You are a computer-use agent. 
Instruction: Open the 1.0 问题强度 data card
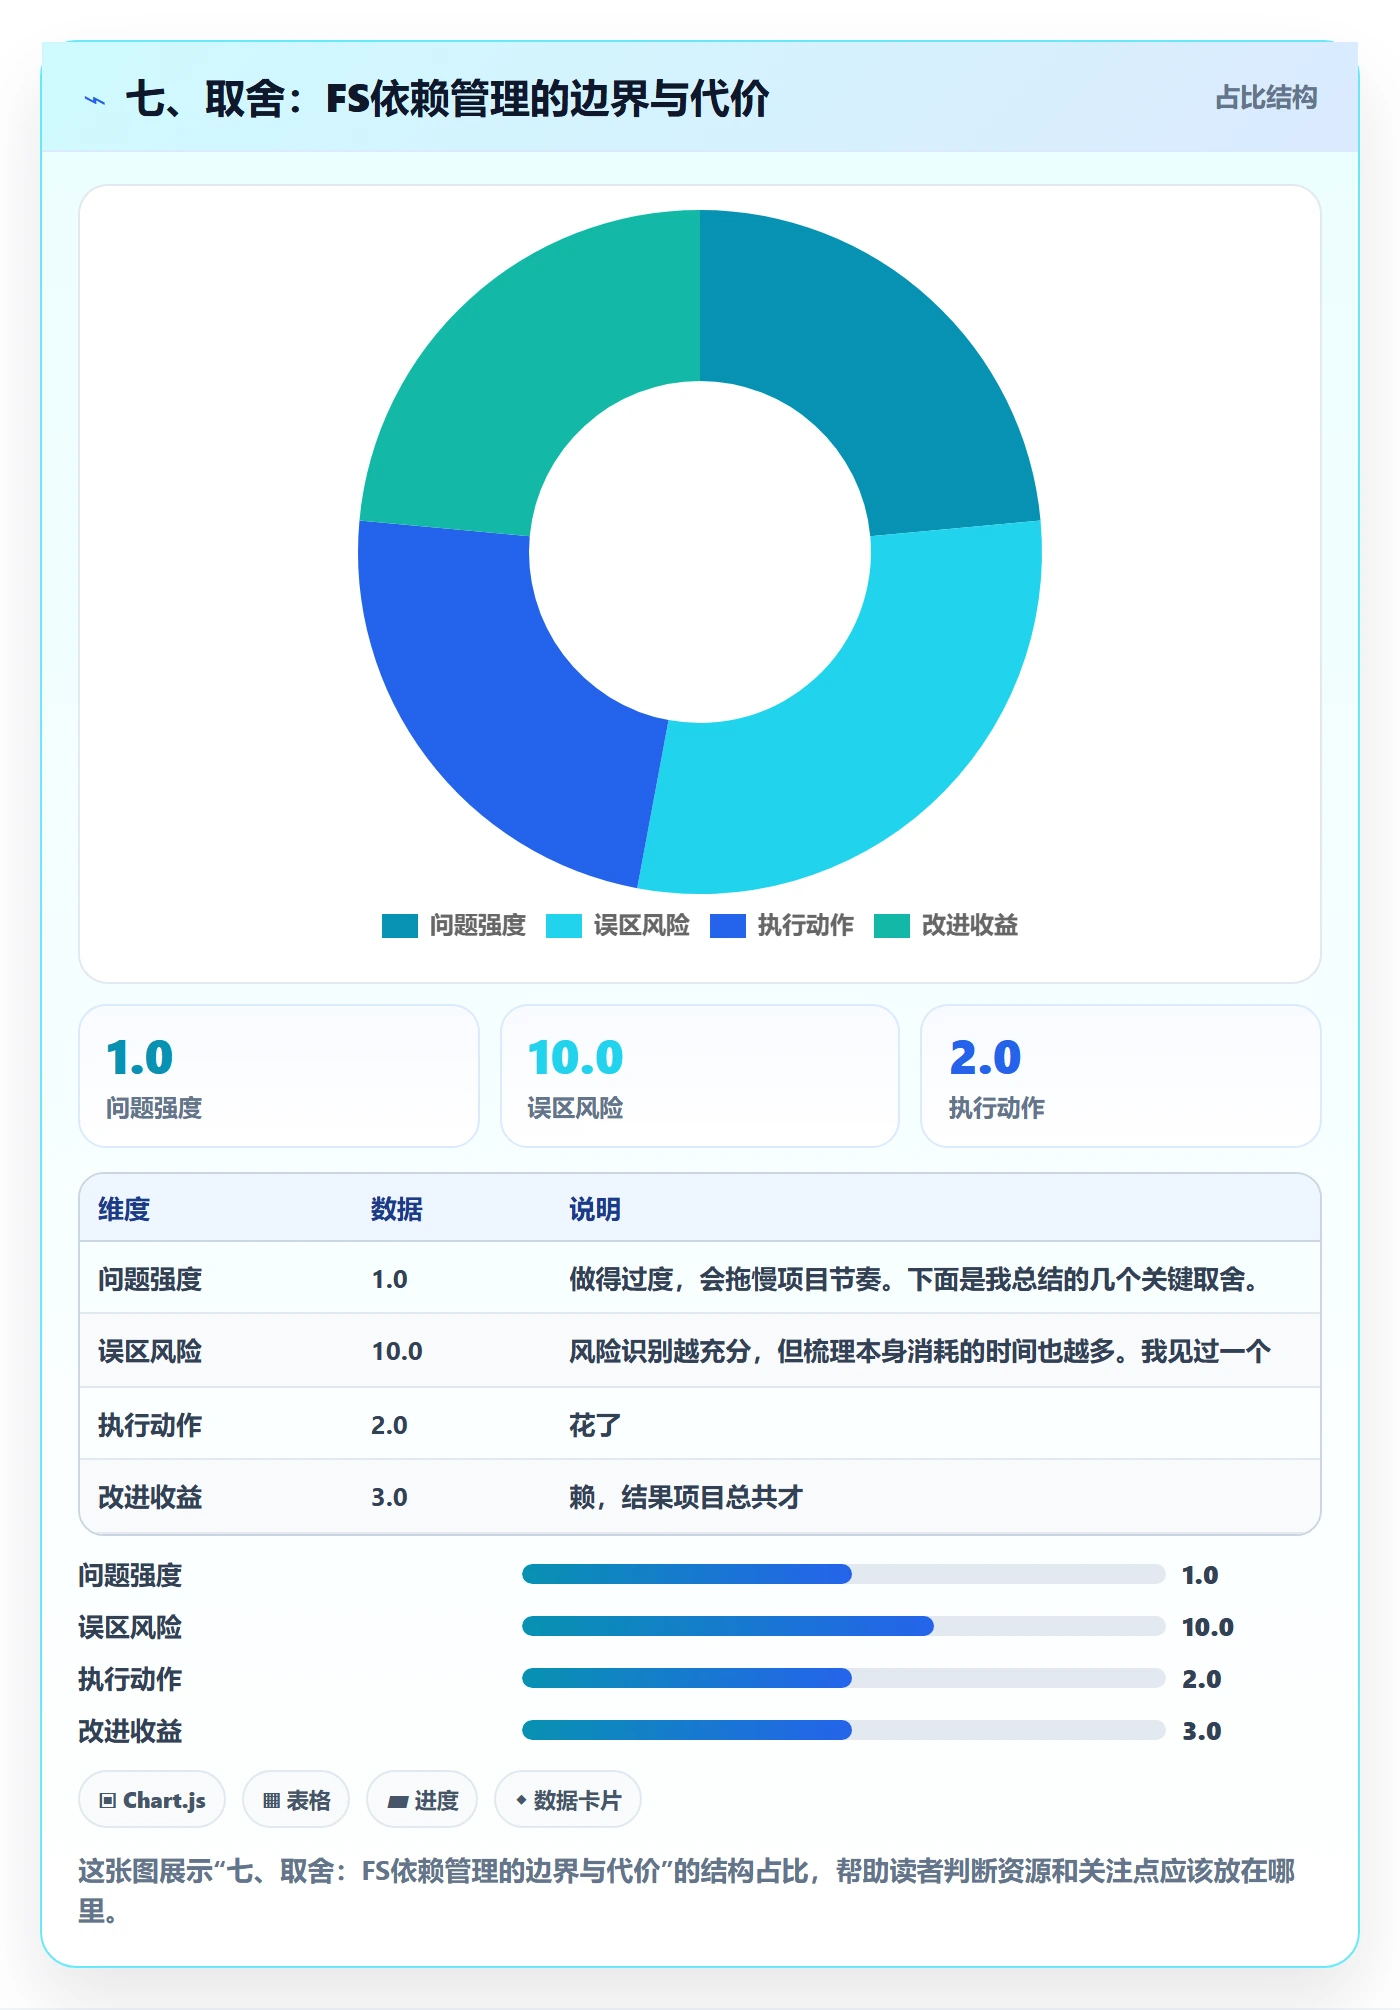click(279, 1076)
